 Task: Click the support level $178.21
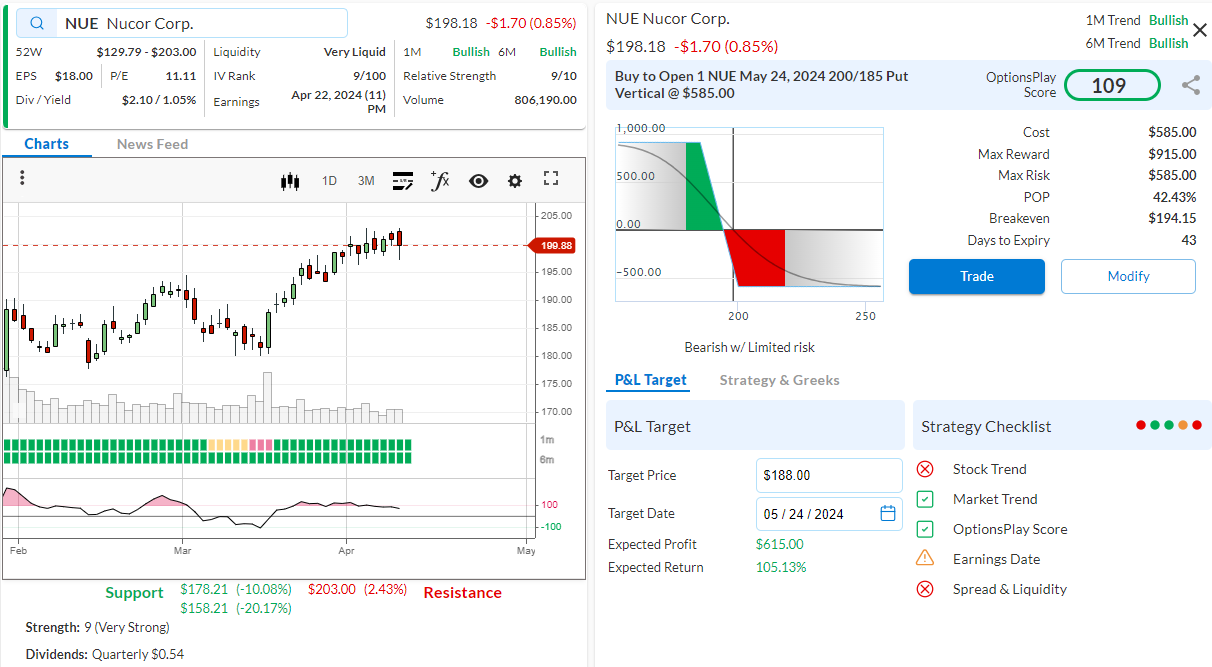[203, 589]
